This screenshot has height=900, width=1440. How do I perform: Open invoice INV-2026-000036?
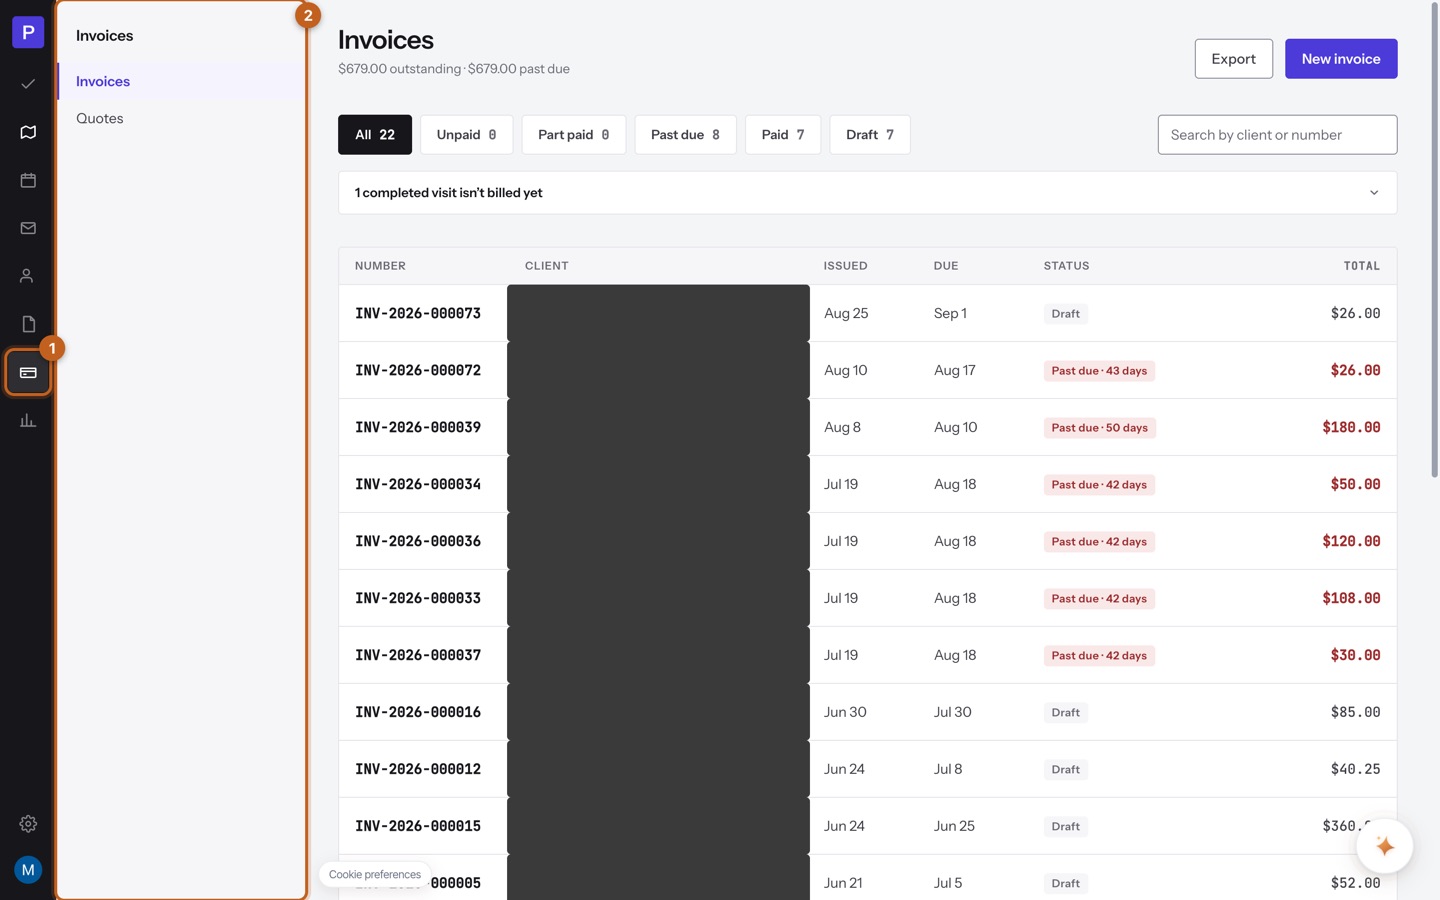(418, 542)
